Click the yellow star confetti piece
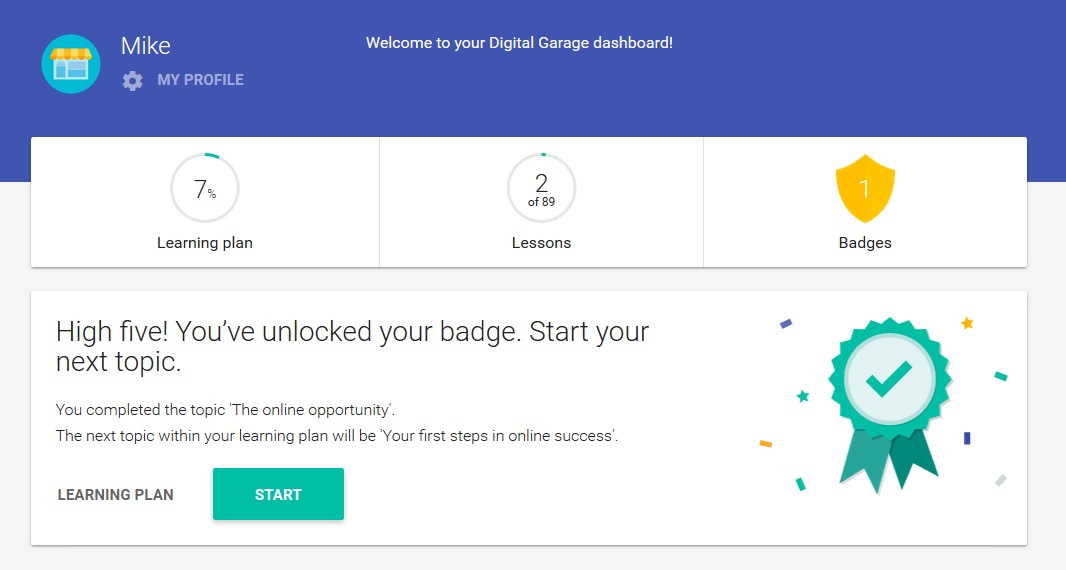This screenshot has height=570, width=1066. (x=967, y=323)
